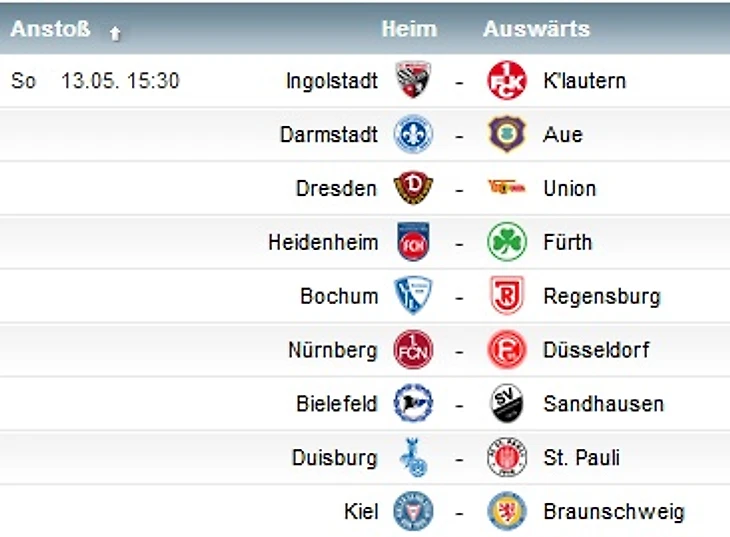The image size is (730, 537).
Task: Open the Sandhausen team link
Action: click(603, 404)
